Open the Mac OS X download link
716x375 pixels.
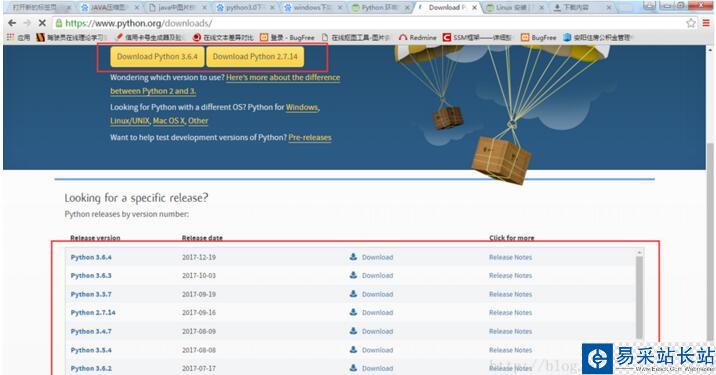[168, 121]
